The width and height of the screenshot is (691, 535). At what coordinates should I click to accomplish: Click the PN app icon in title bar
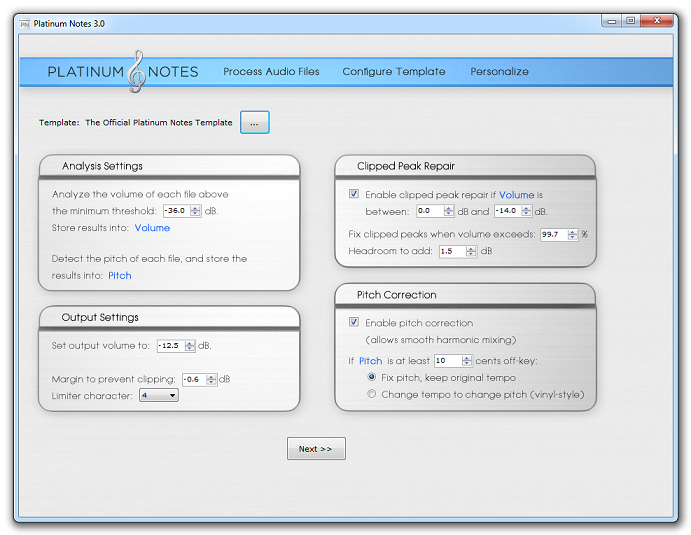click(25, 22)
